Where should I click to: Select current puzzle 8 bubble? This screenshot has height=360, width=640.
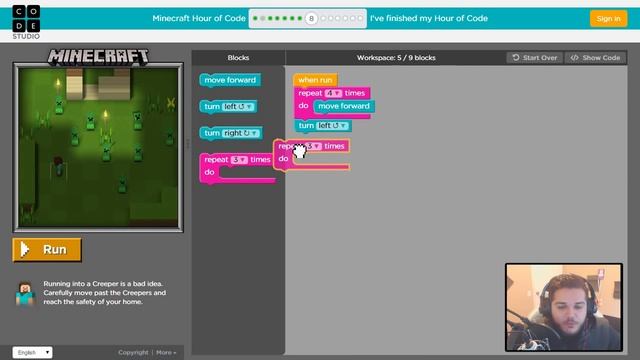click(311, 18)
